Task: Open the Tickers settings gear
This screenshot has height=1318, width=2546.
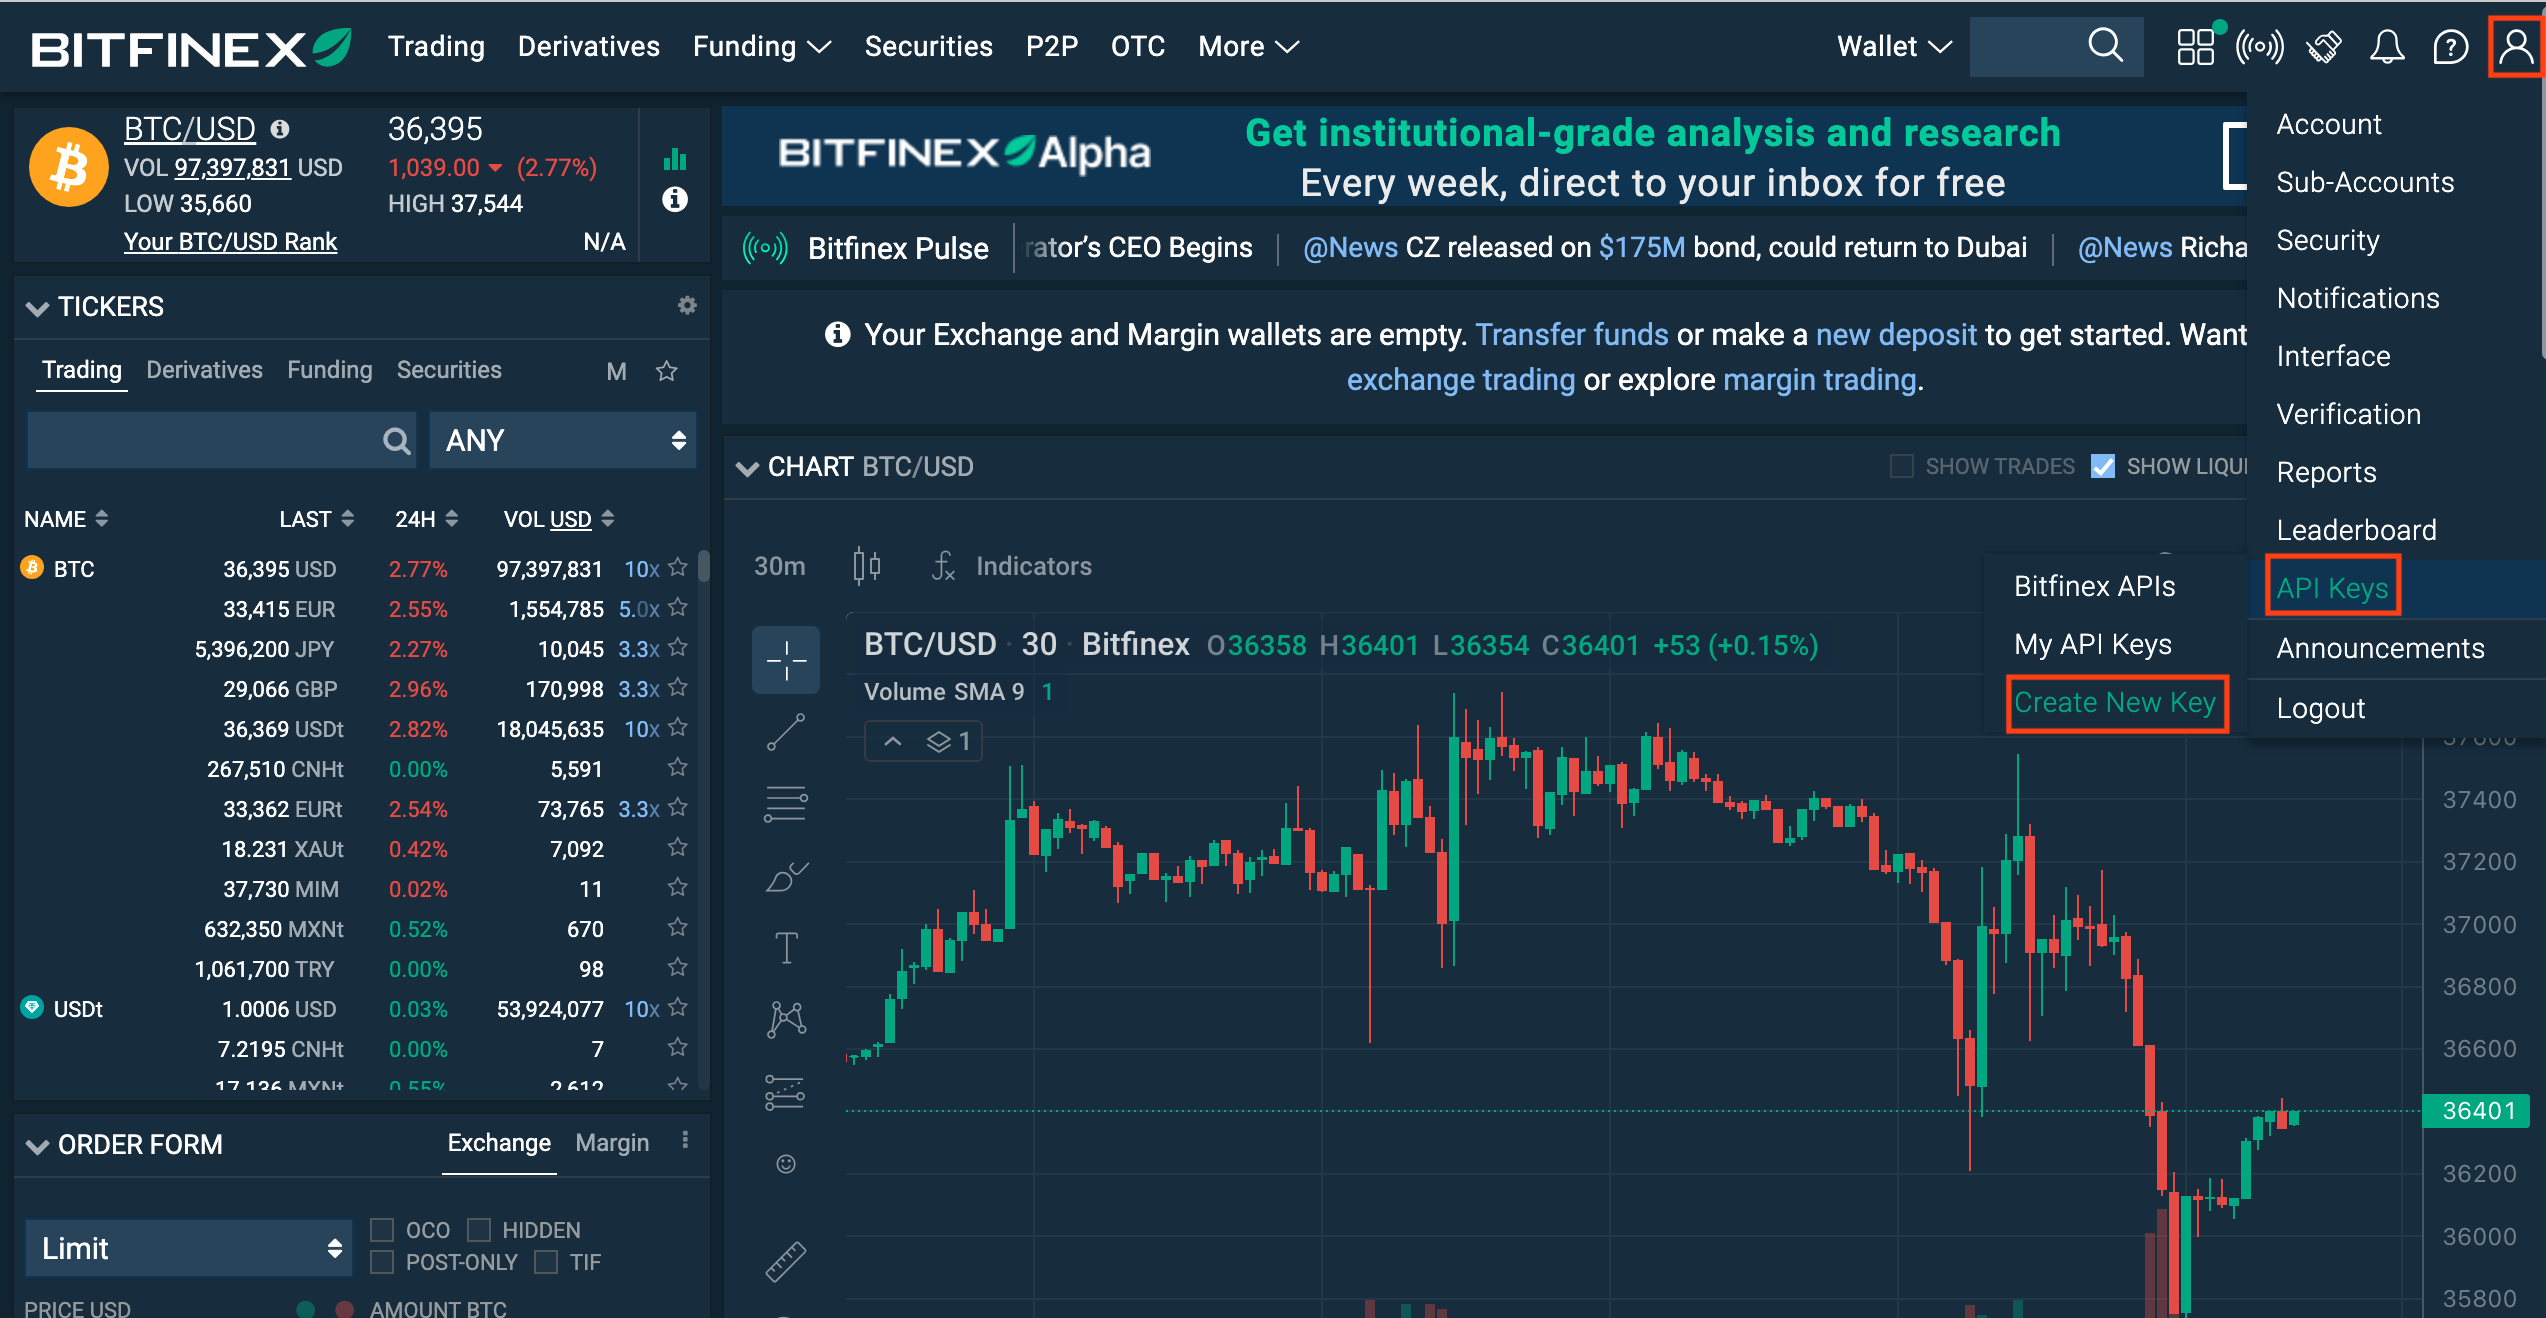Action: coord(687,305)
